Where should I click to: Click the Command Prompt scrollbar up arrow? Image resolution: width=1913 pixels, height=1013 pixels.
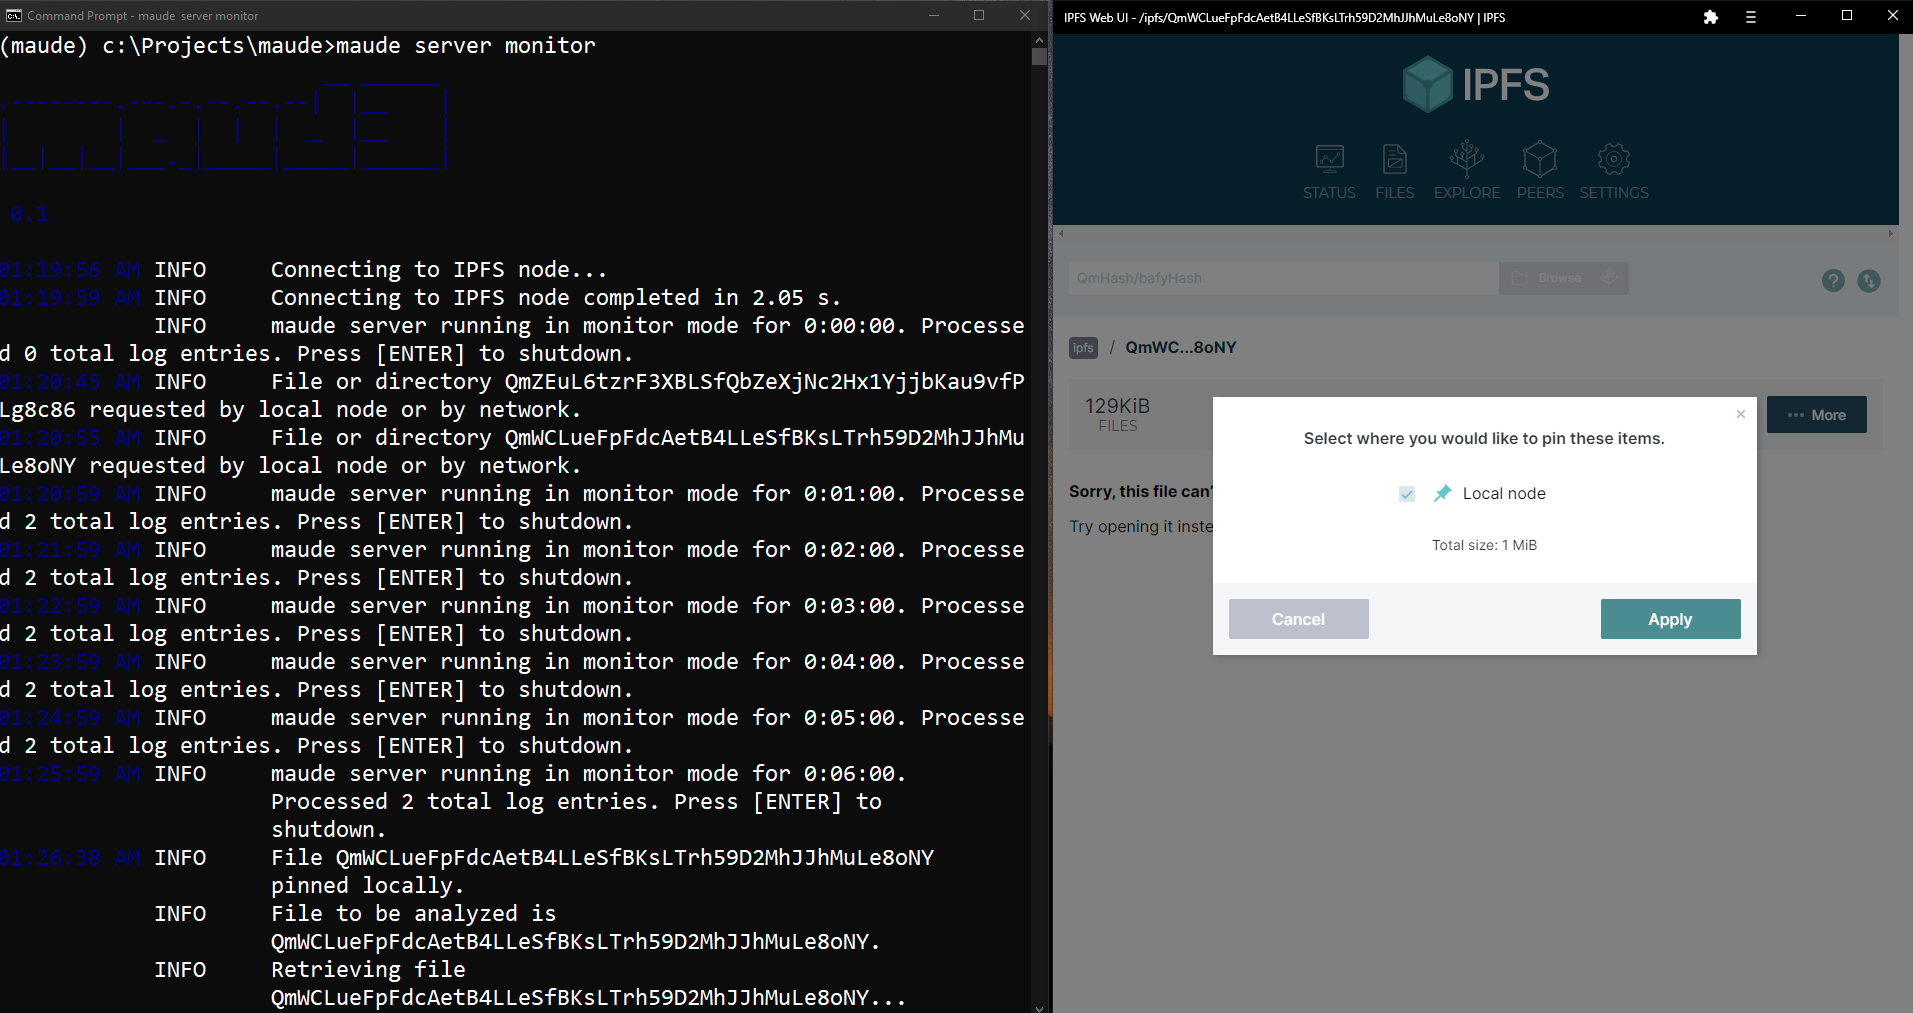1039,40
